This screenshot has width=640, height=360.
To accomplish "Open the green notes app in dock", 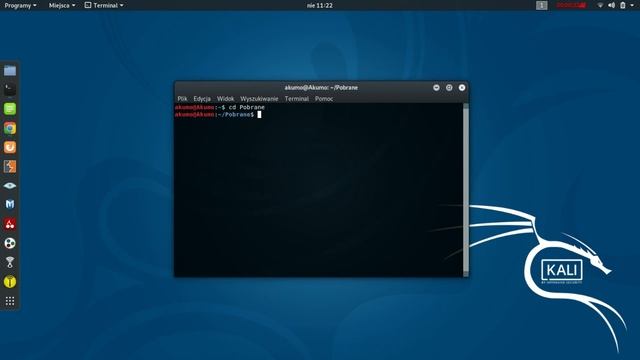I will click(10, 109).
